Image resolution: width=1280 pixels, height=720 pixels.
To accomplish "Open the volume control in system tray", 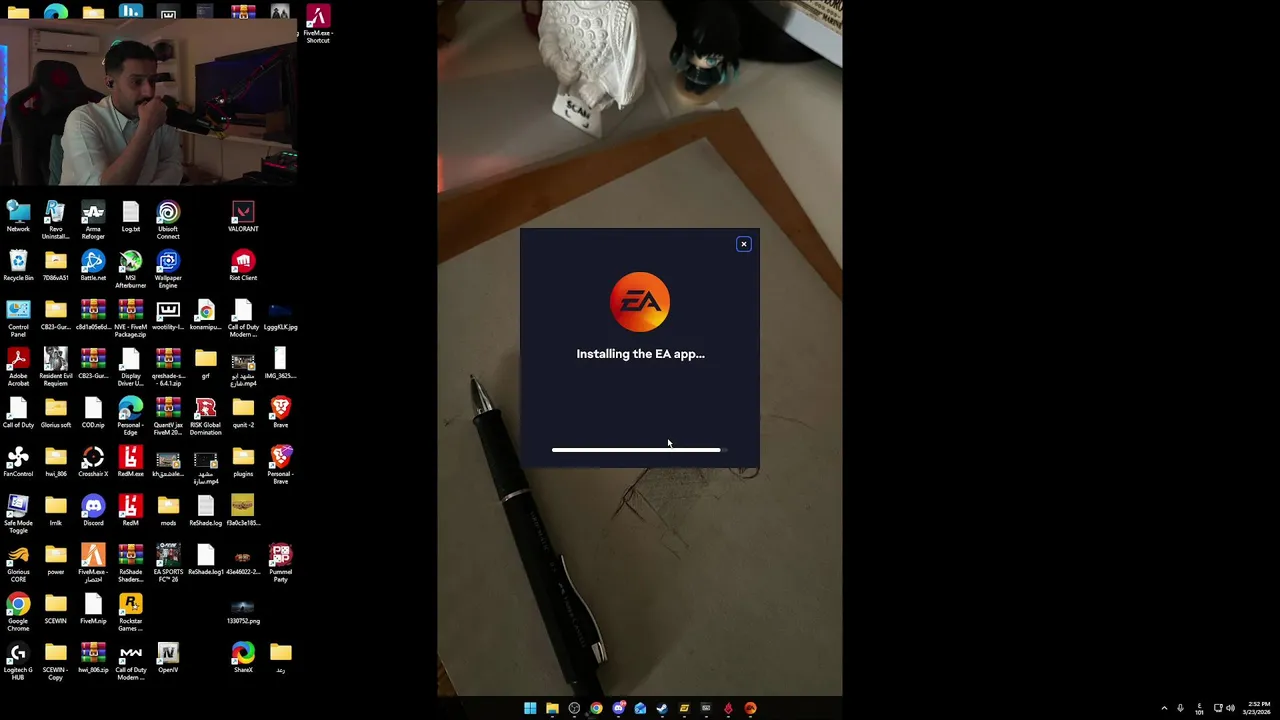I will tap(1230, 708).
